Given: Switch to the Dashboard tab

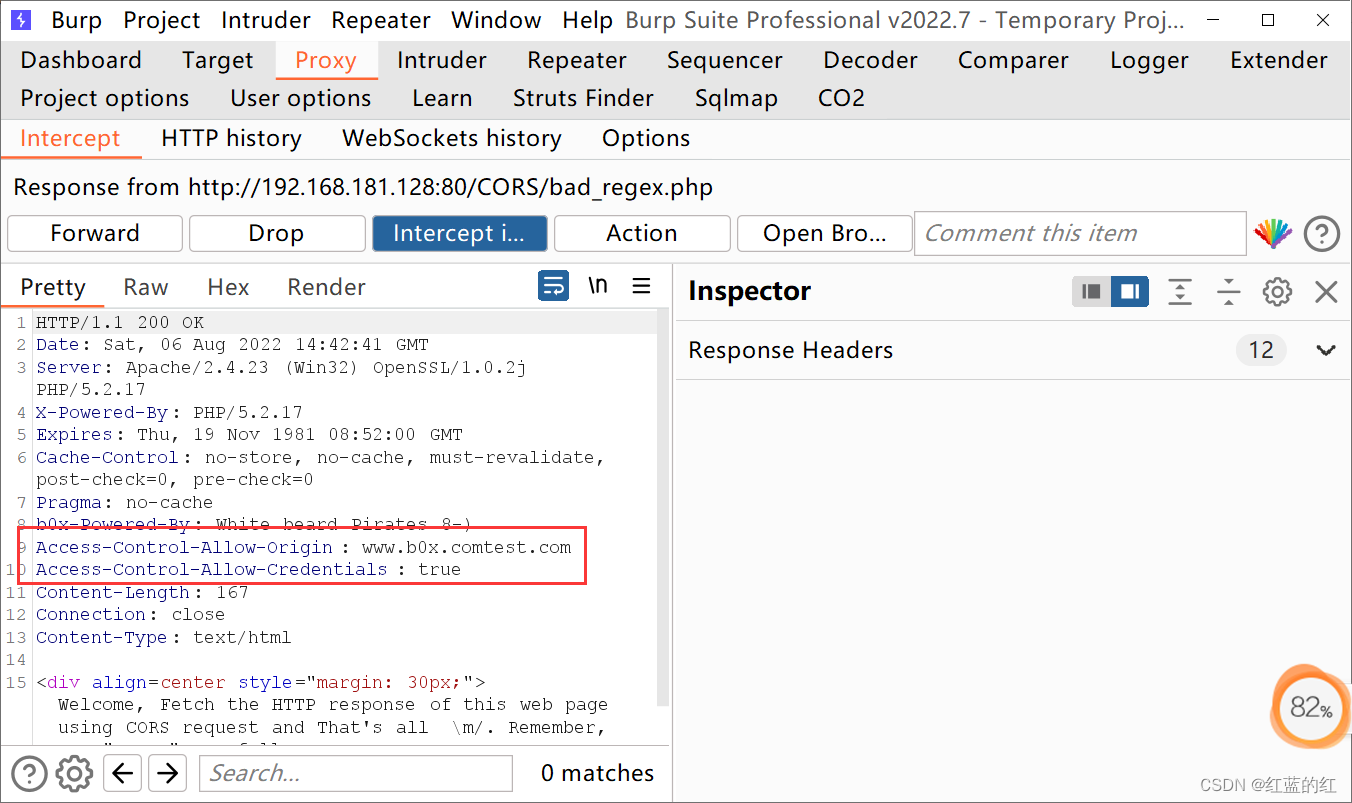Looking at the screenshot, I should click(x=81, y=60).
